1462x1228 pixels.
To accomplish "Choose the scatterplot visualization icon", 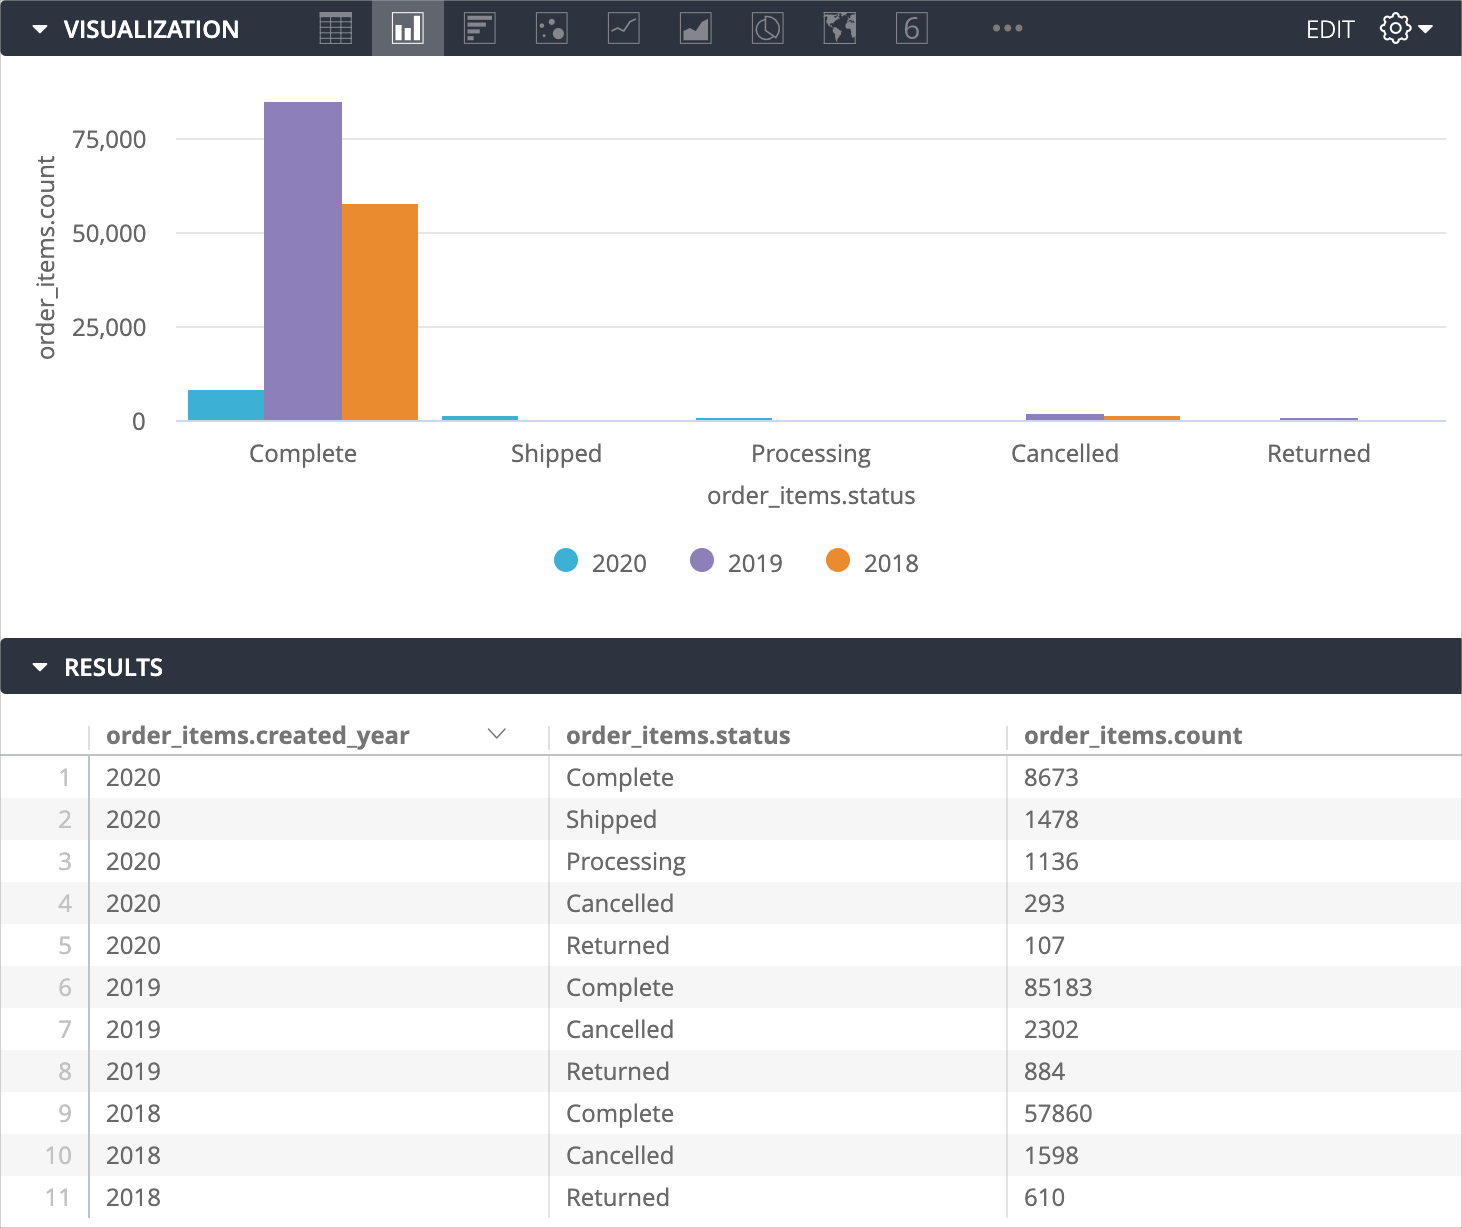I will click(552, 28).
